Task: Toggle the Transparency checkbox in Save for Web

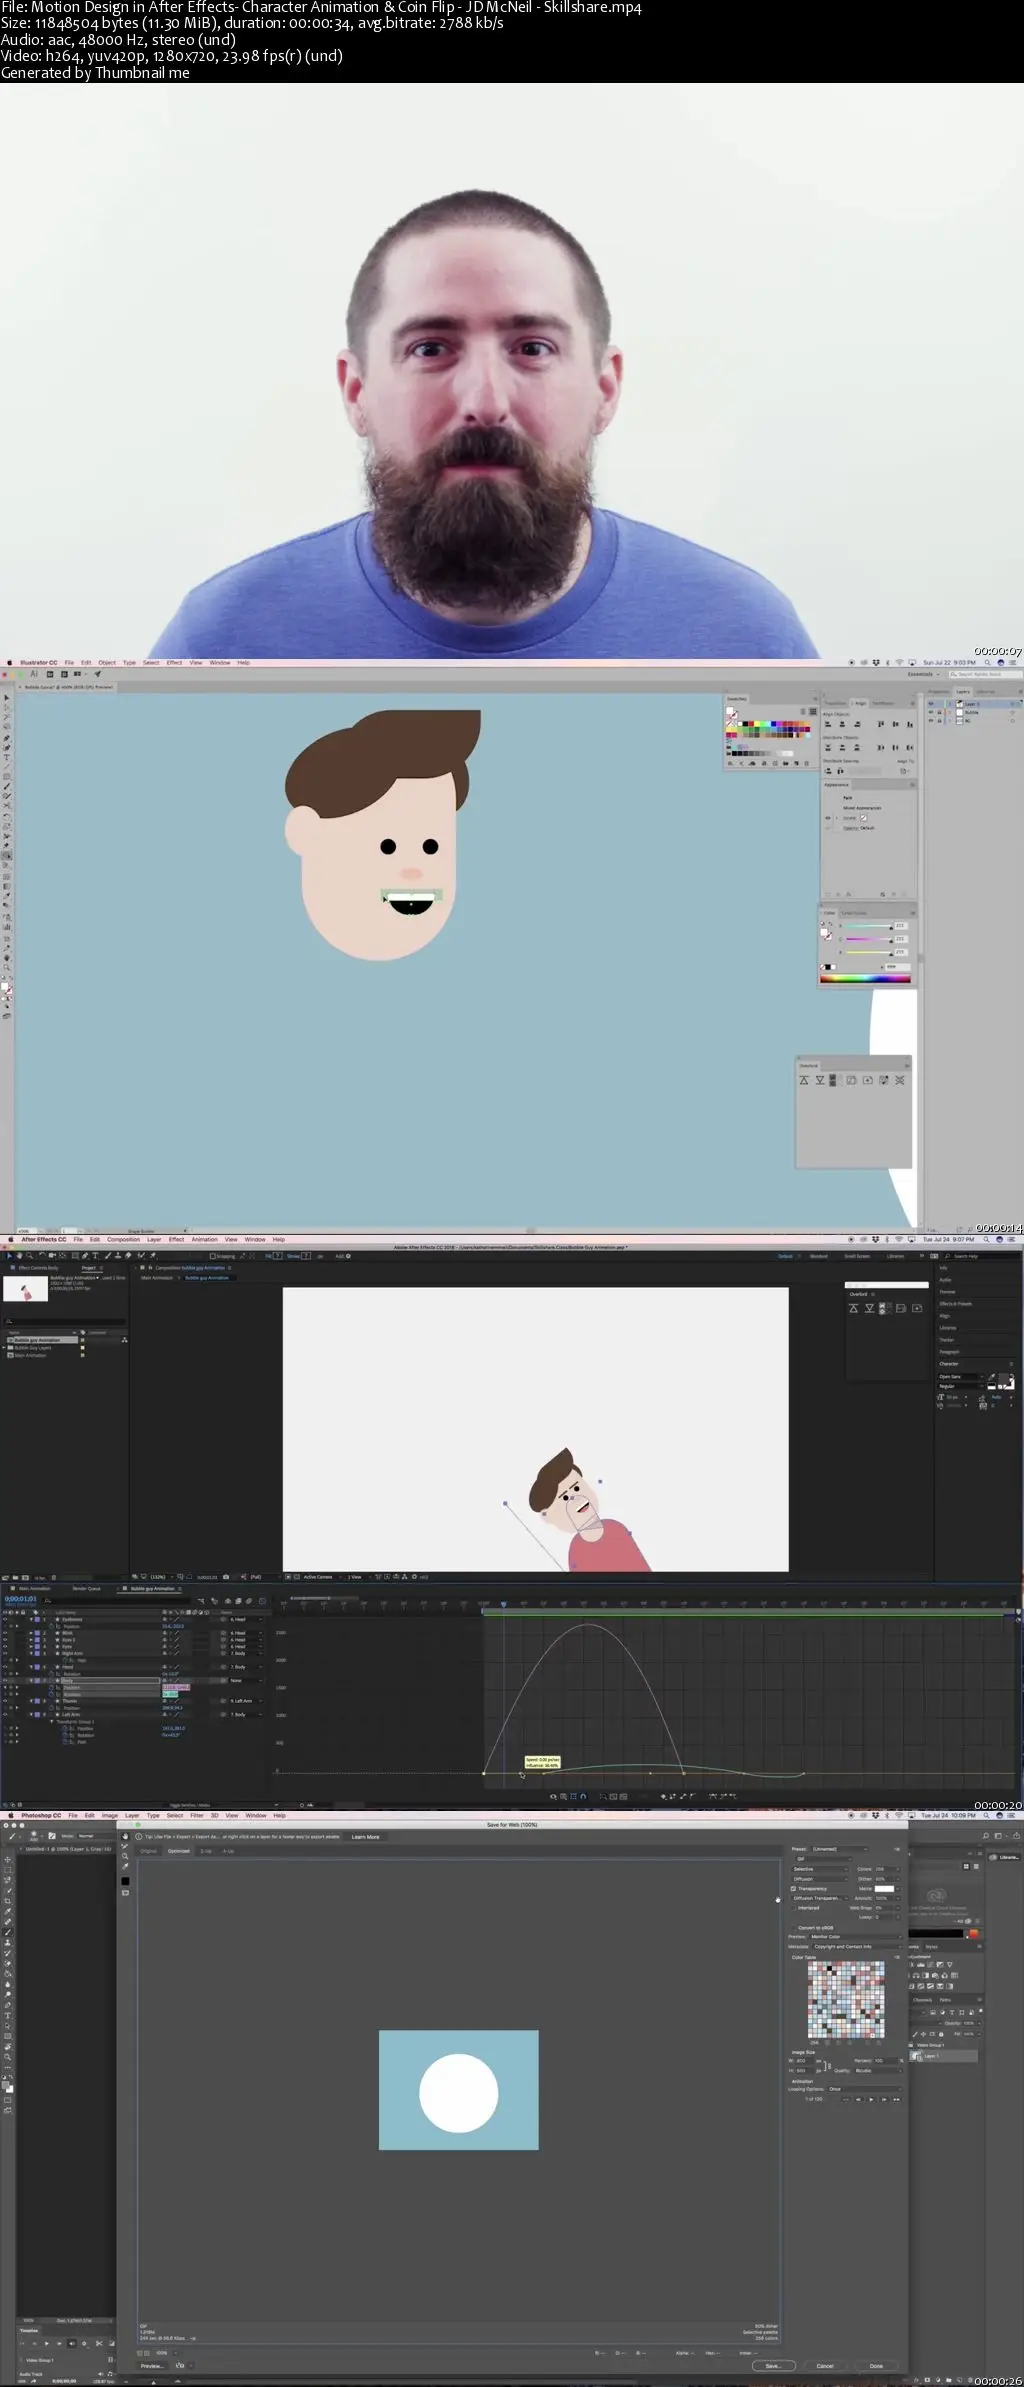Action: pos(794,1889)
